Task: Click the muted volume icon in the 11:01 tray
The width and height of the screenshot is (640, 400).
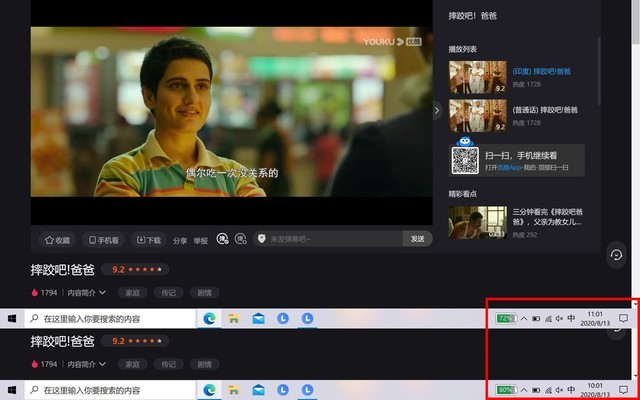Action: [x=560, y=319]
